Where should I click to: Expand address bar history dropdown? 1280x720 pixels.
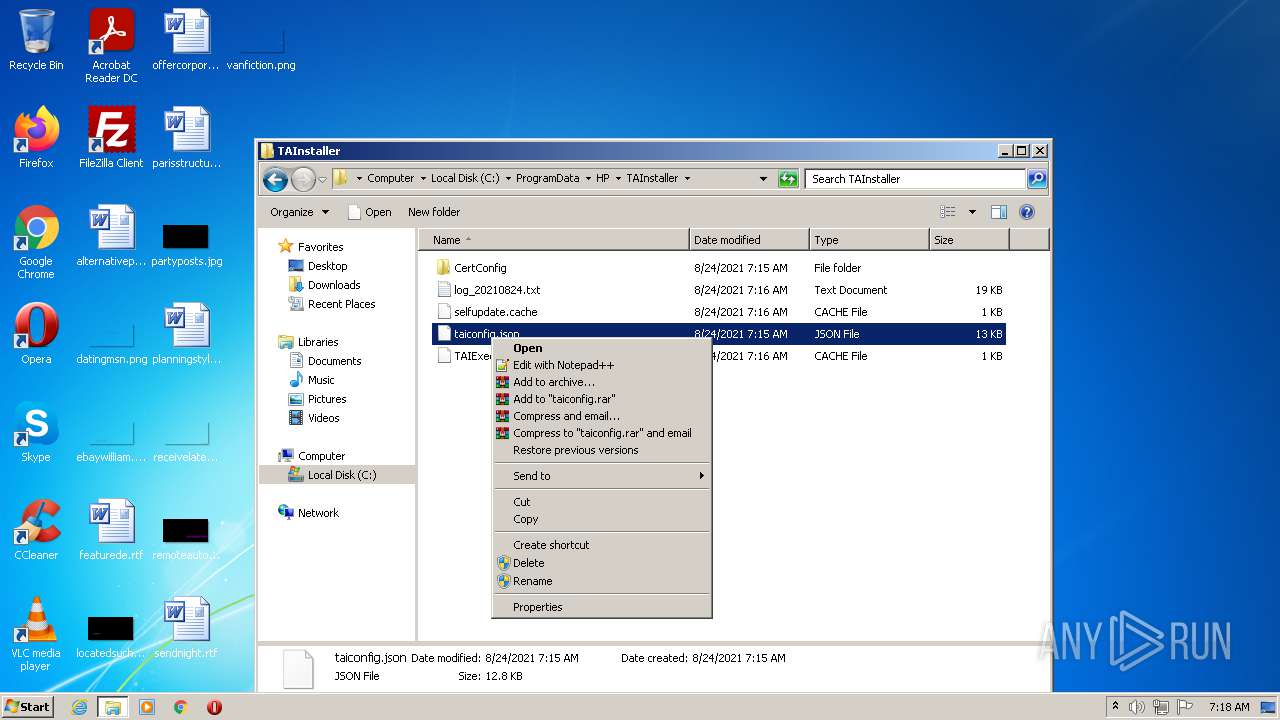point(764,179)
